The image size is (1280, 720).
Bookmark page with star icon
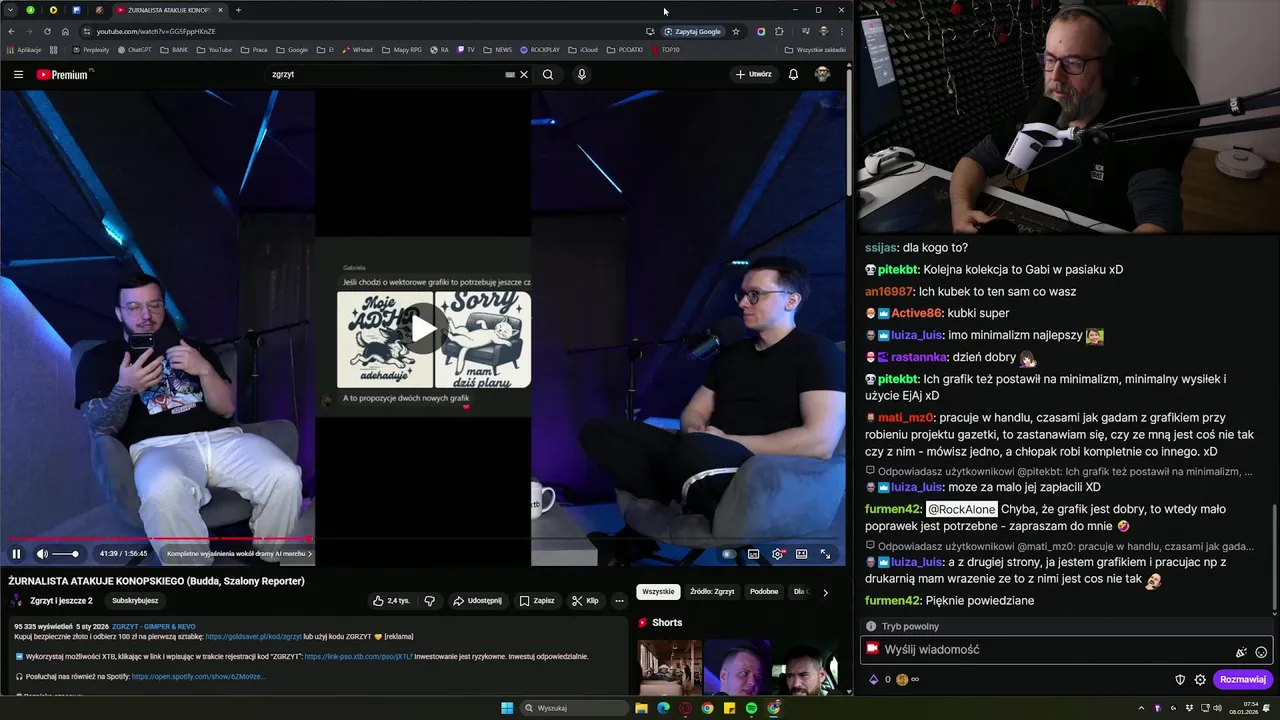[x=736, y=31]
